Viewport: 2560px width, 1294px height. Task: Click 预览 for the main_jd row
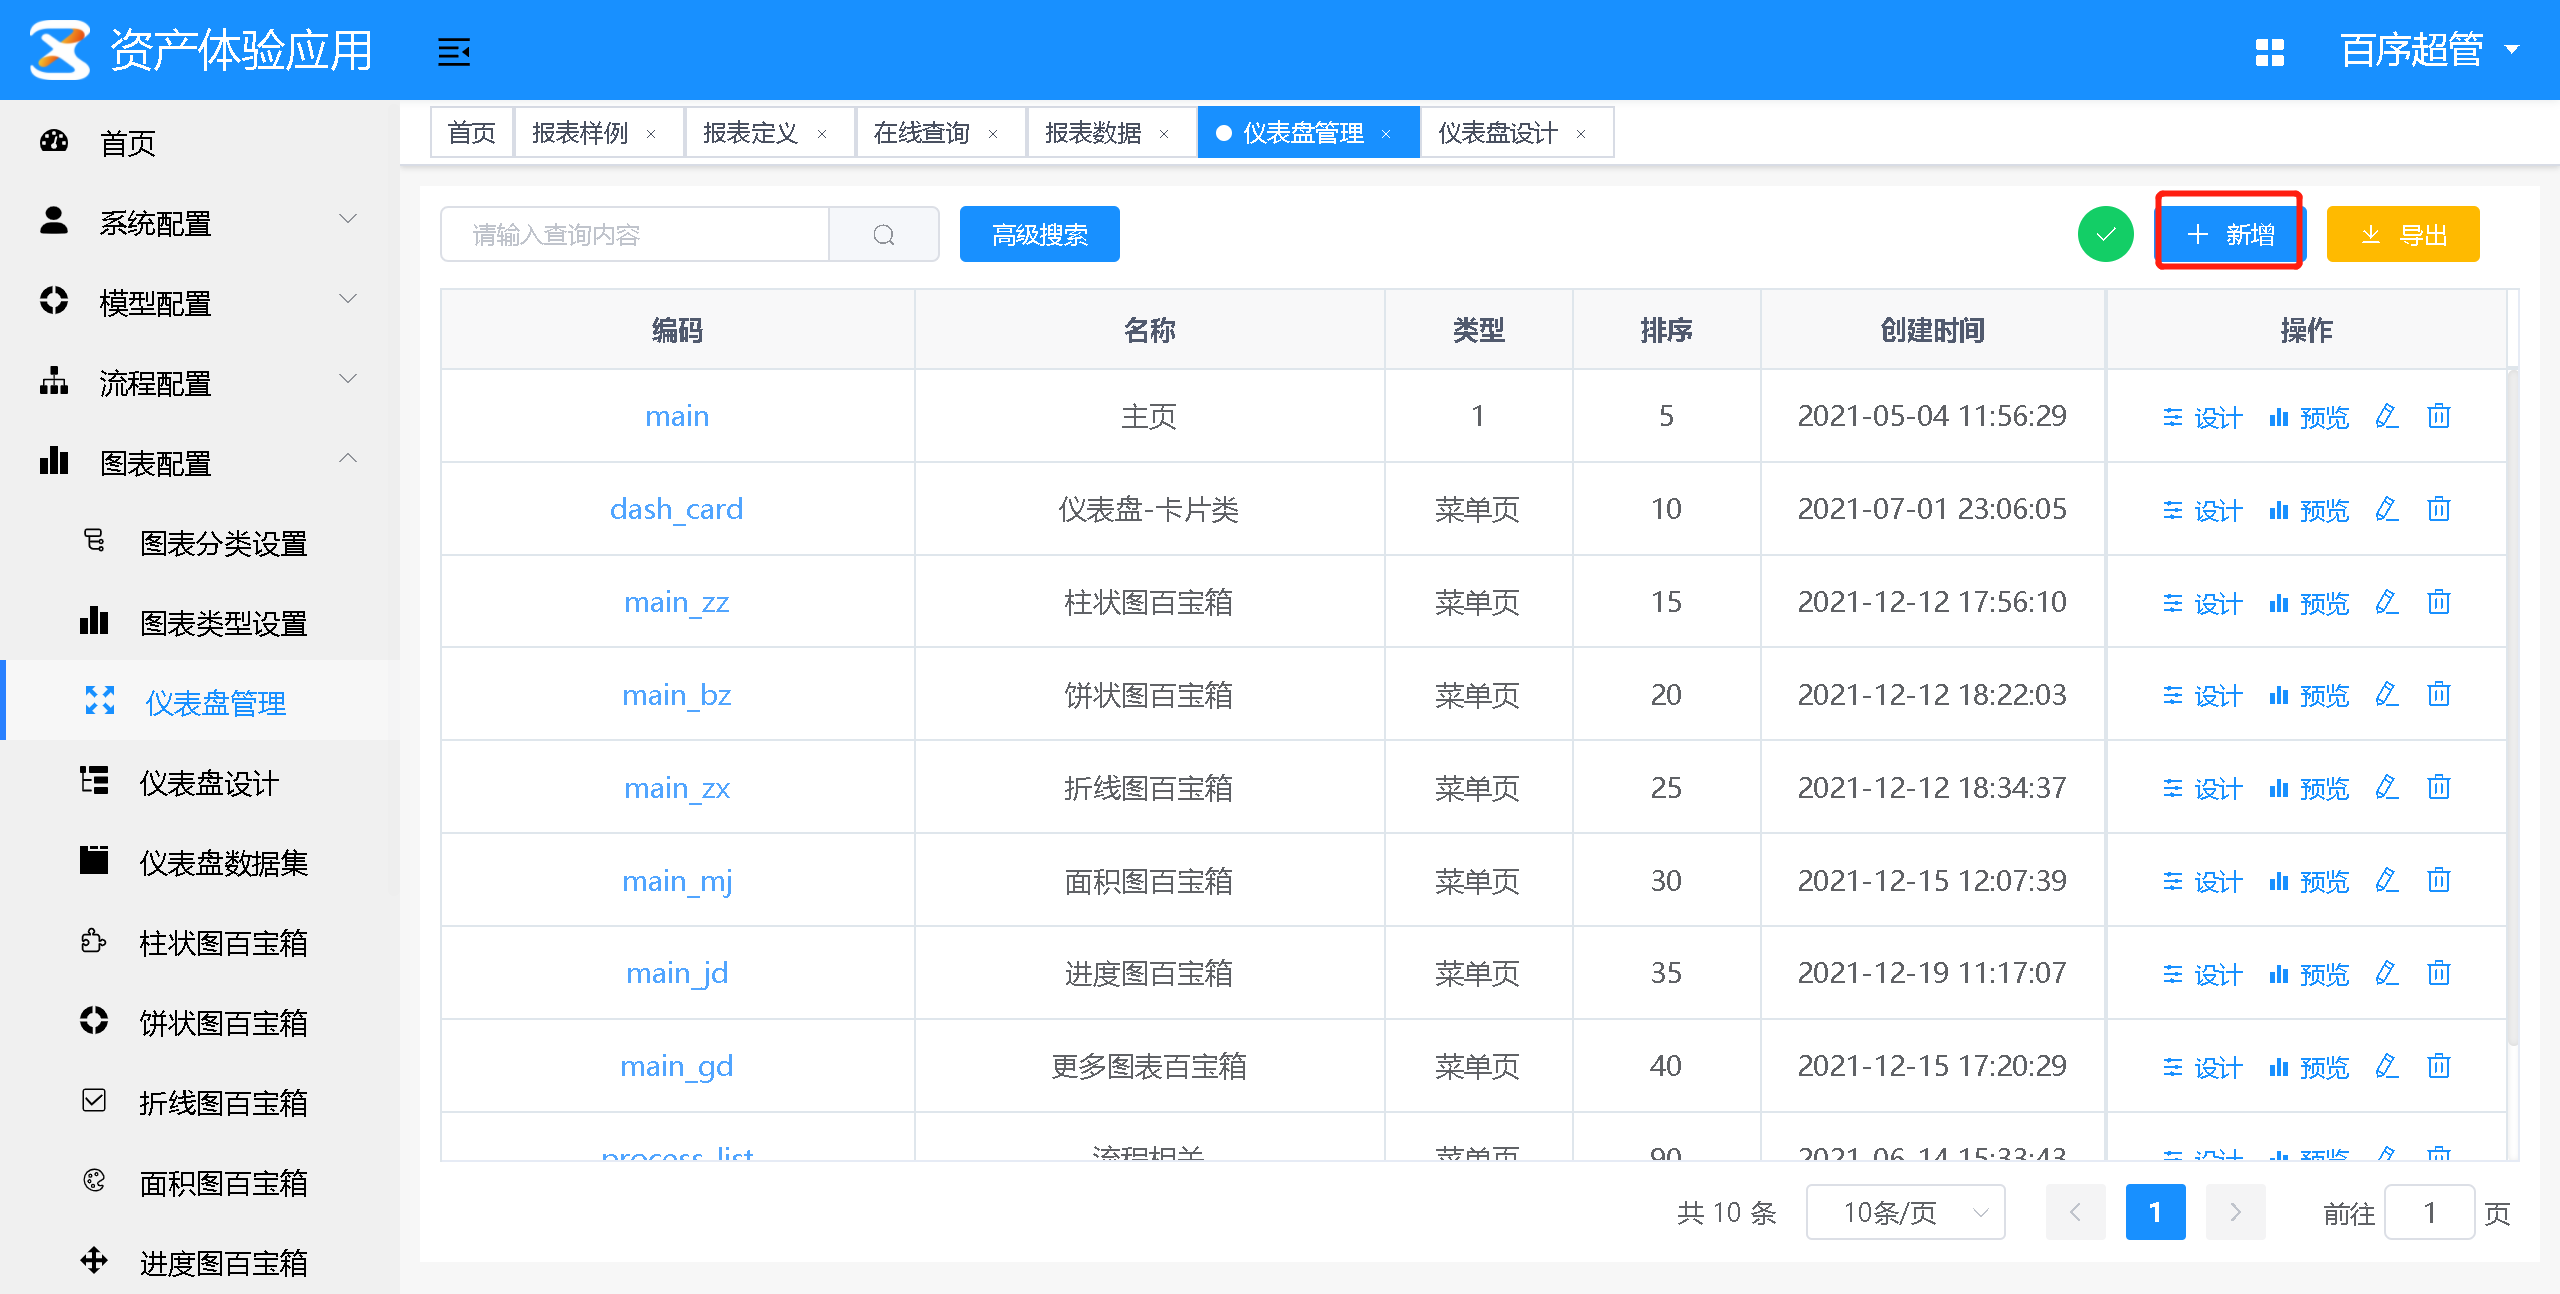[x=2309, y=974]
